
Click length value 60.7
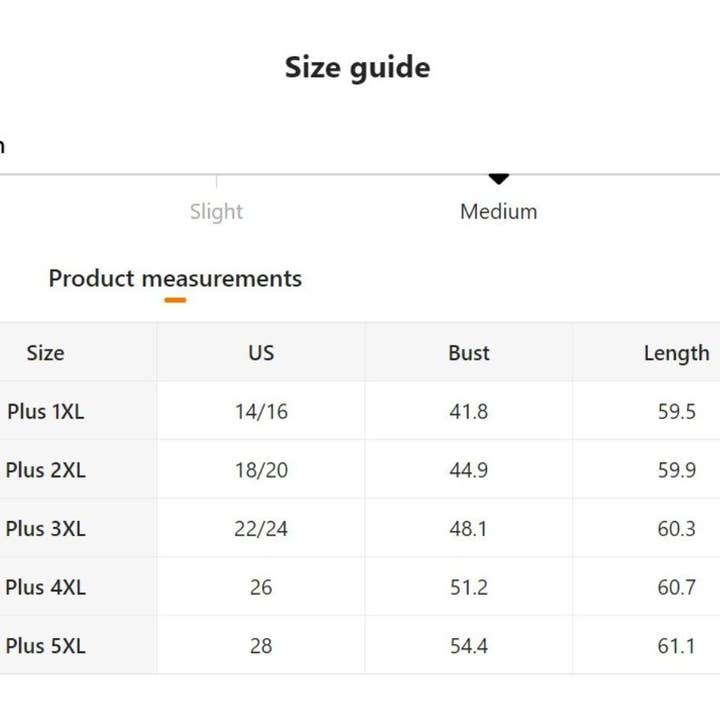[676, 587]
